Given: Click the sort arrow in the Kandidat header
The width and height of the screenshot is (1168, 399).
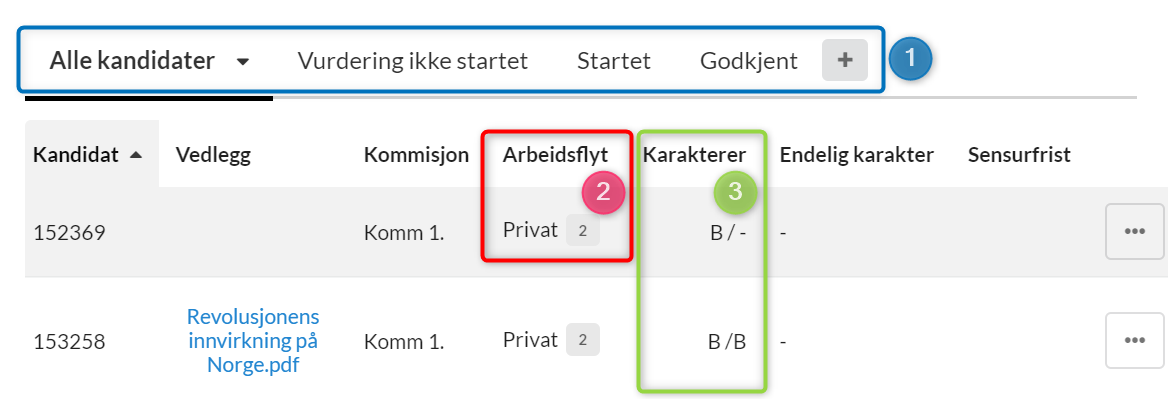Looking at the screenshot, I should click(136, 155).
